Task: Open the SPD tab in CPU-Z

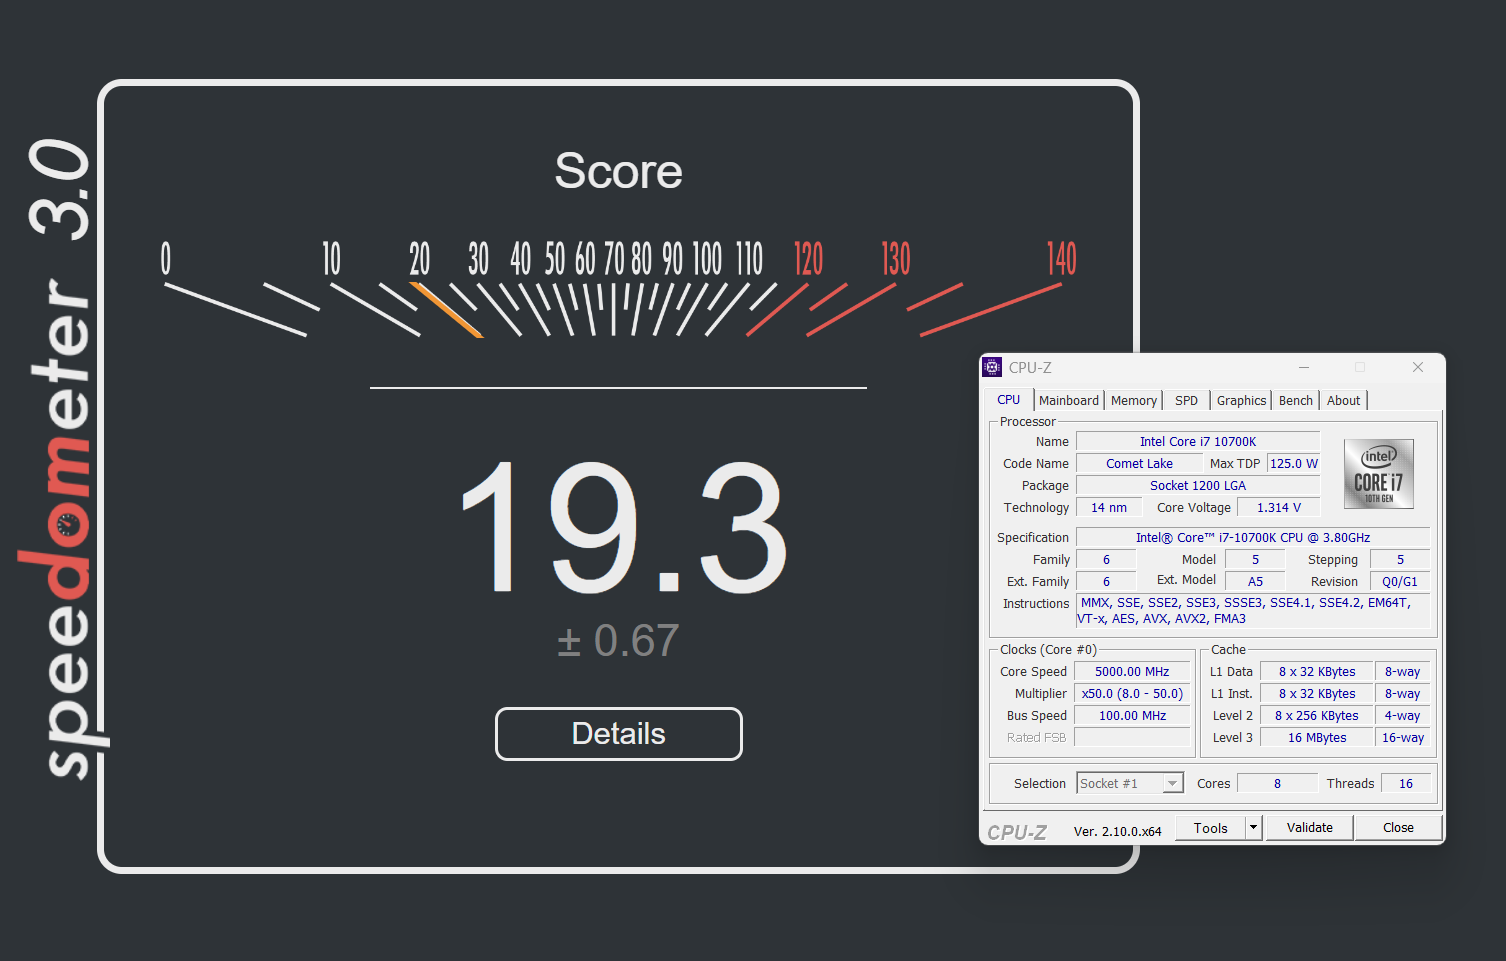Action: 1186,400
